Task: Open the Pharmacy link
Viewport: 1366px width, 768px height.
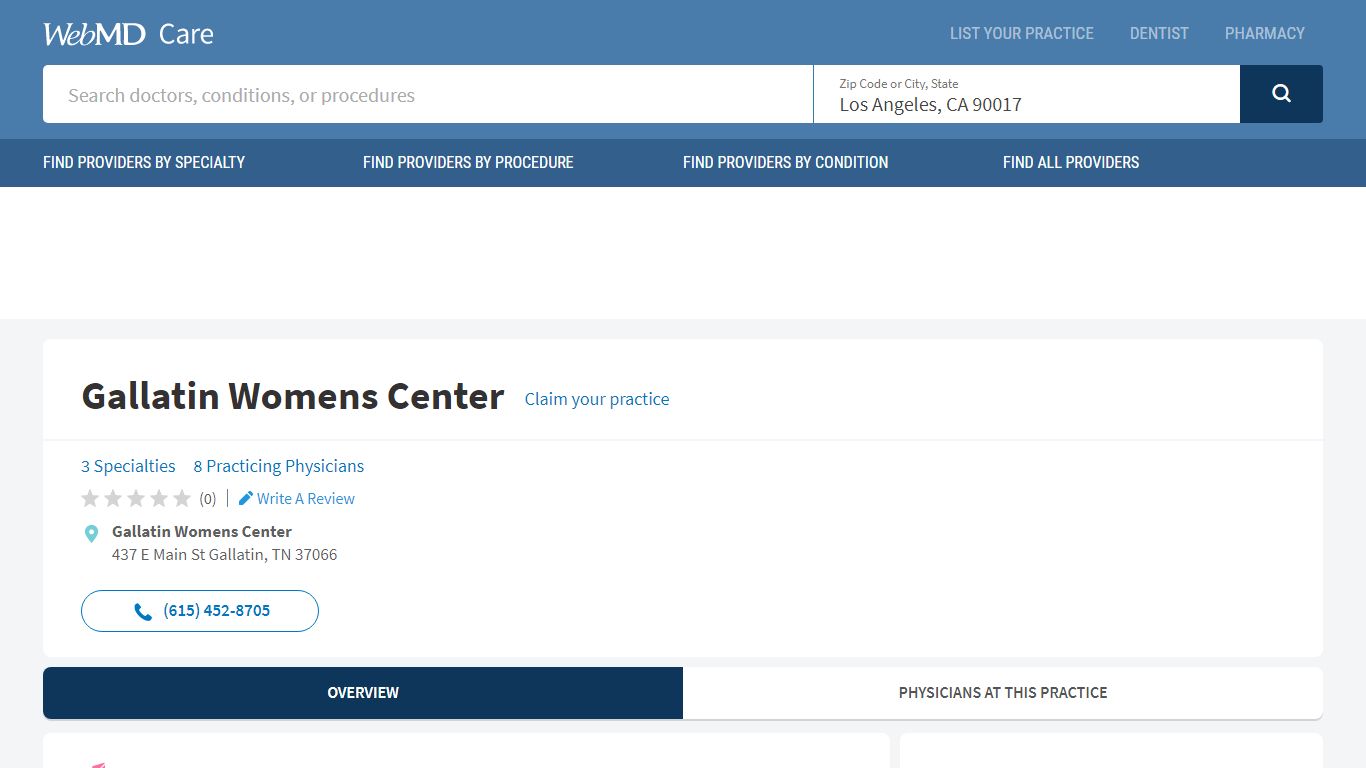Action: tap(1265, 33)
